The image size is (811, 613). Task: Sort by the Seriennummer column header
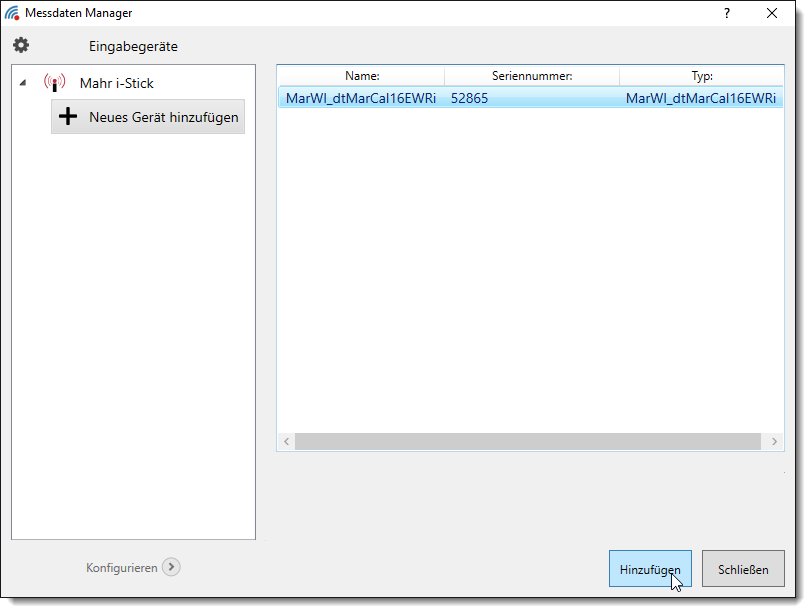[531, 76]
